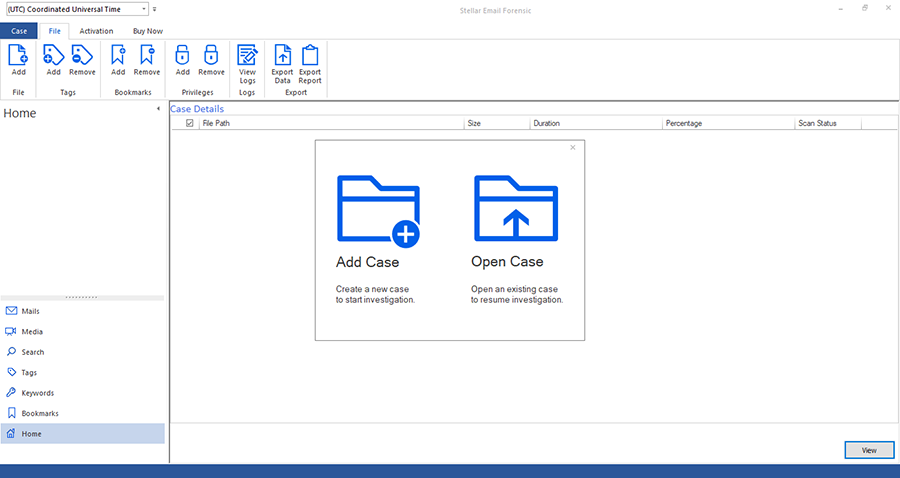Select Home in the sidebar
The height and width of the screenshot is (478, 900).
pyautogui.click(x=83, y=434)
